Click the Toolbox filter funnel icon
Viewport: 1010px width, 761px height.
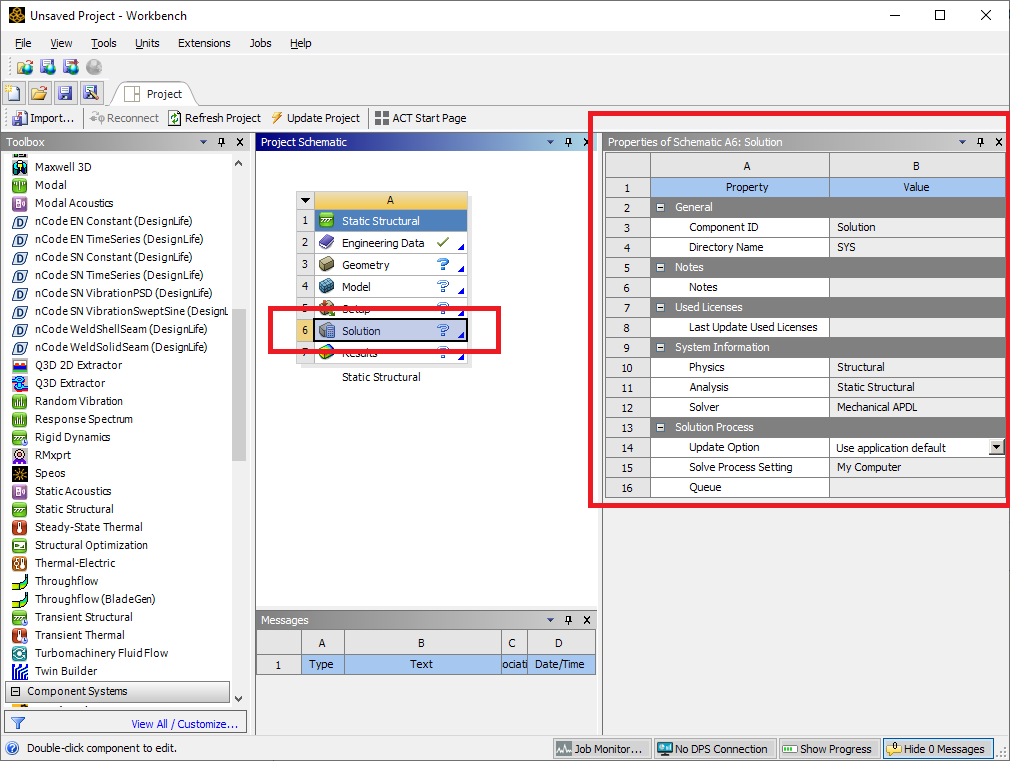17,723
